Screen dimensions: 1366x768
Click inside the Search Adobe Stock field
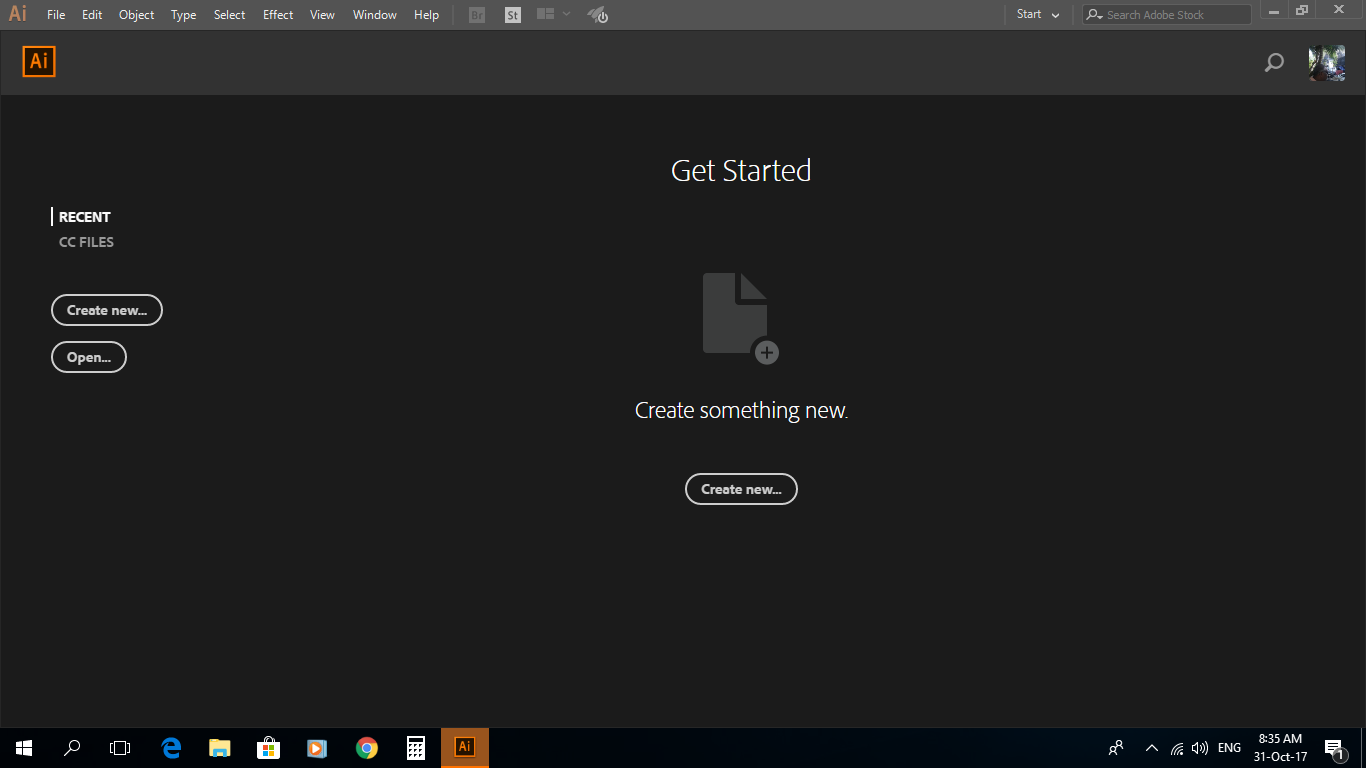(x=1165, y=14)
